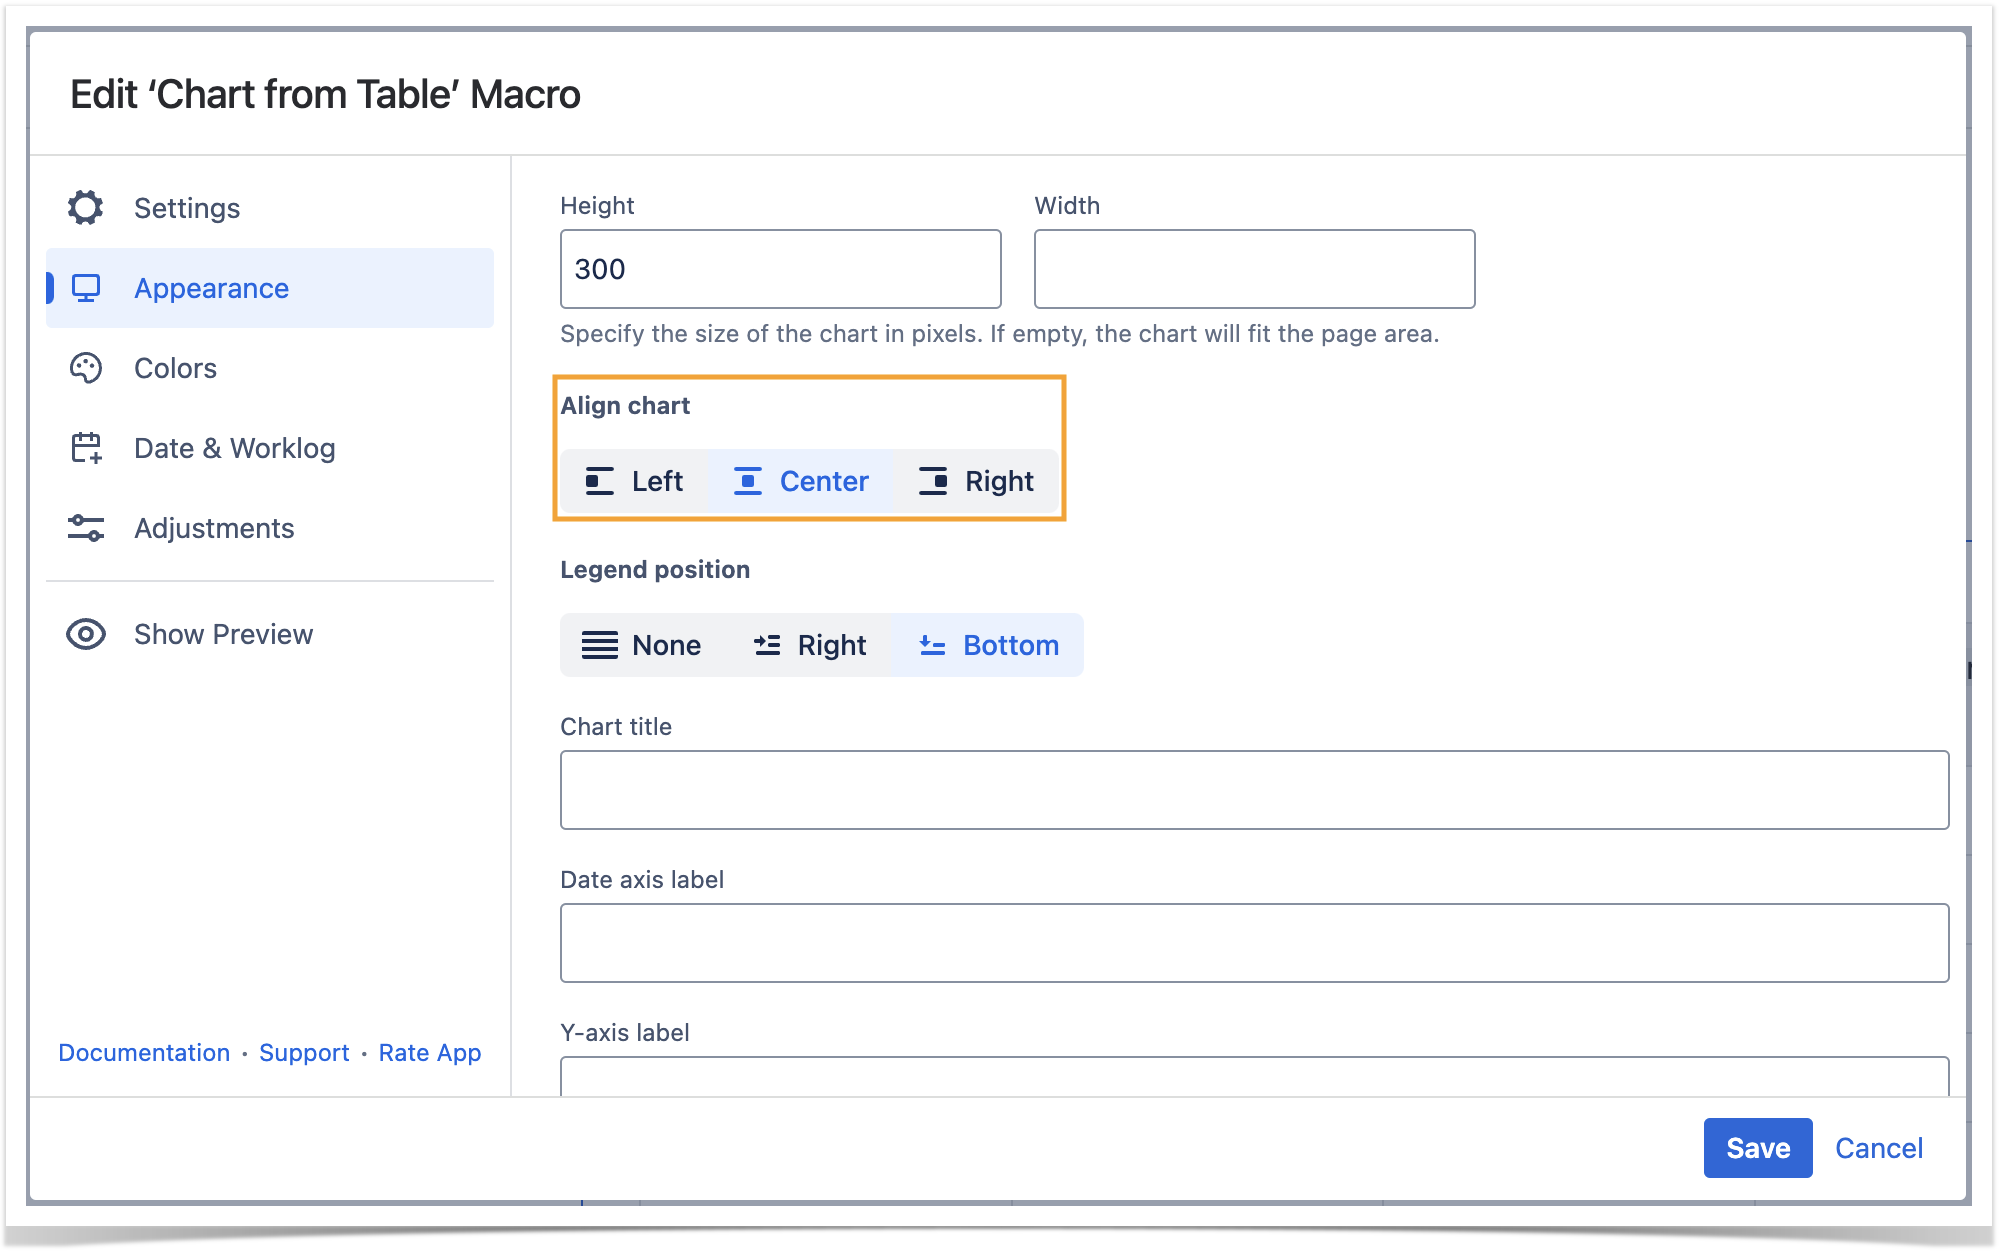Set legend position to None
The image size is (2006, 1255).
(x=642, y=646)
